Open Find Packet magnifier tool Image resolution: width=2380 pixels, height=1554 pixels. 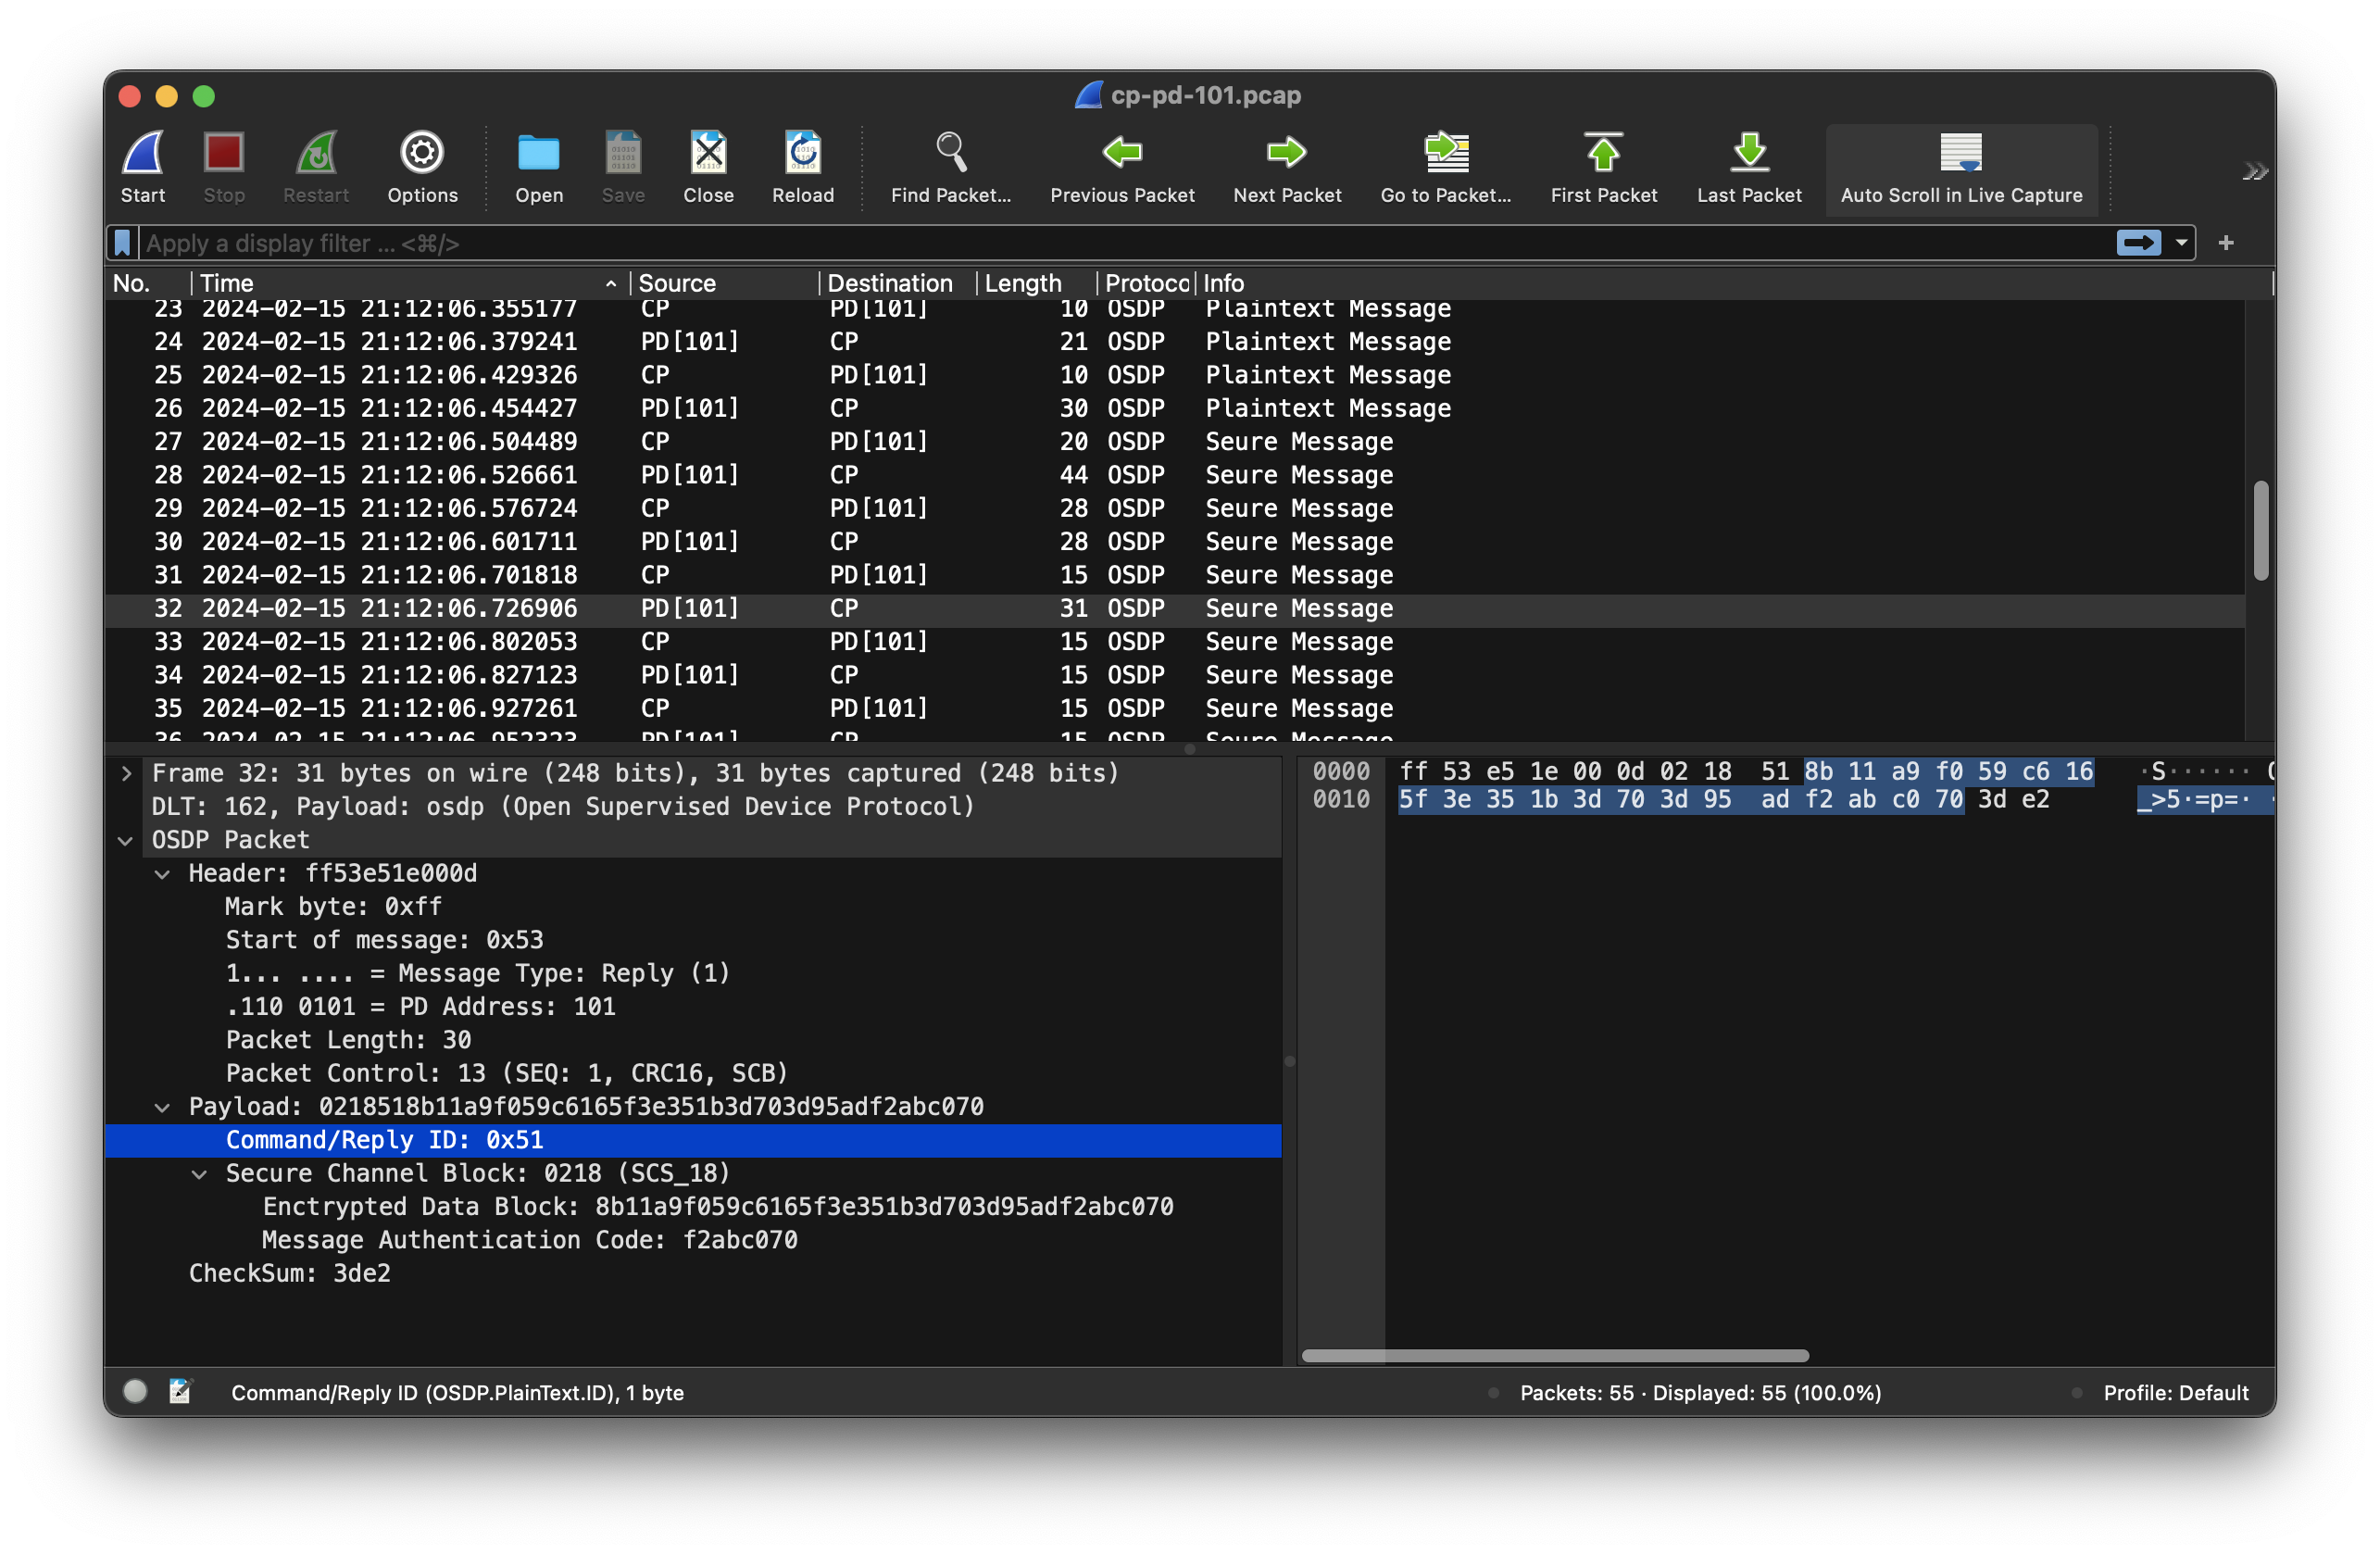950,154
